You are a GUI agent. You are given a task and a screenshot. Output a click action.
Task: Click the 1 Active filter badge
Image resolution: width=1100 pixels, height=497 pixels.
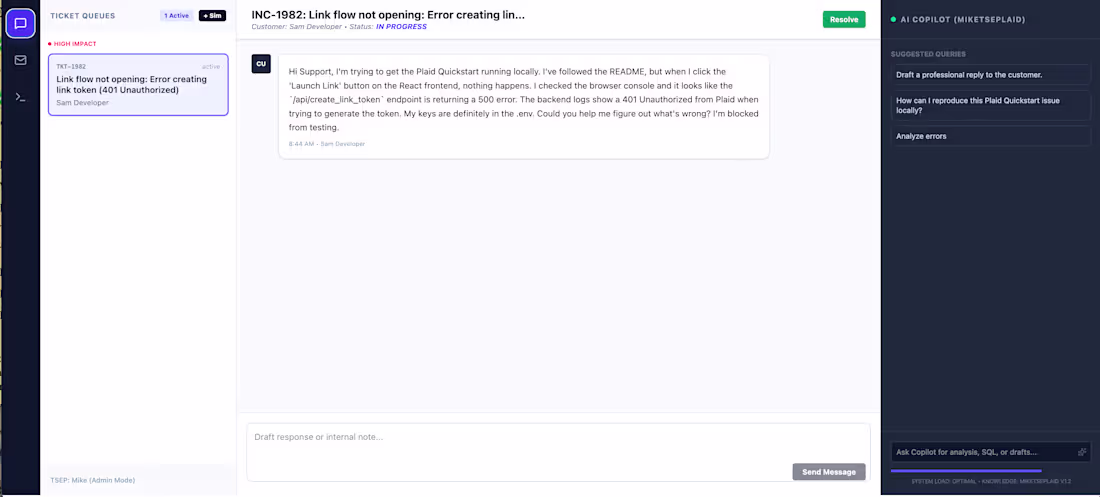[177, 15]
